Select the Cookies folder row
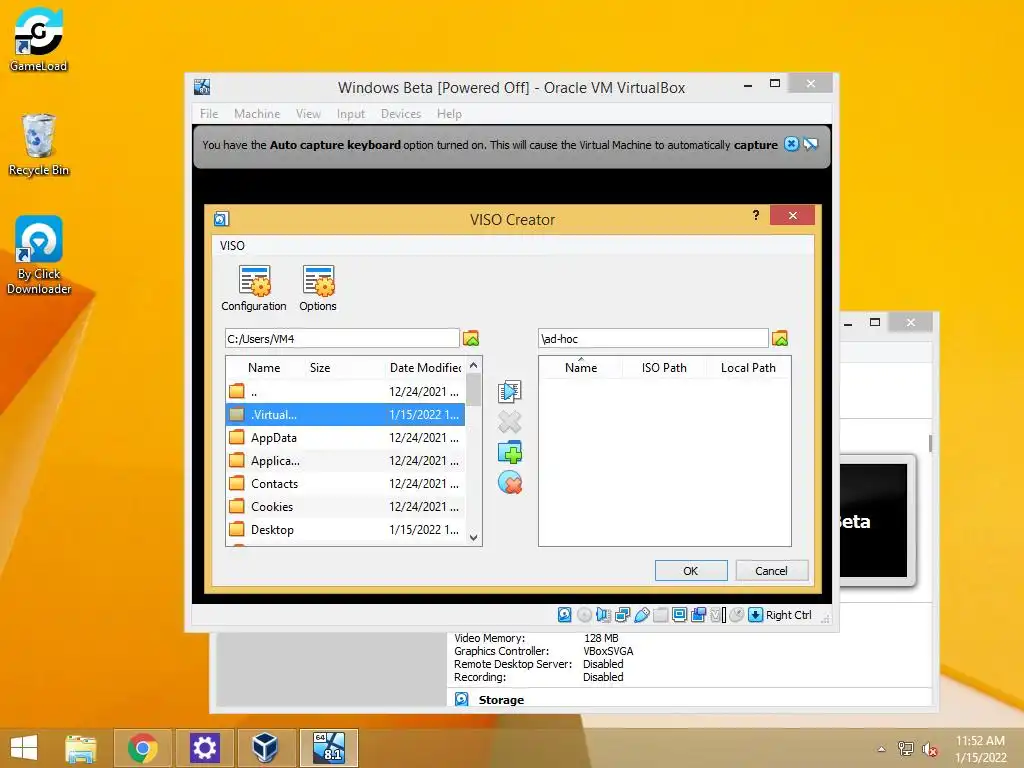Viewport: 1024px width, 768px height. pyautogui.click(x=345, y=506)
